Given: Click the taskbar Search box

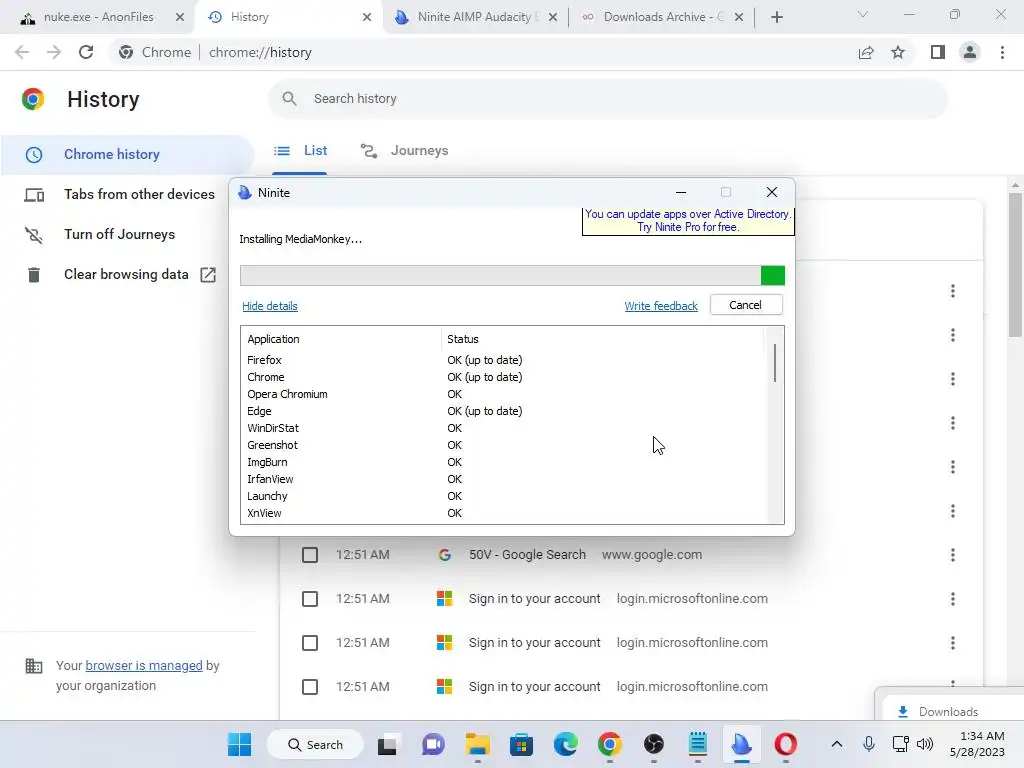Looking at the screenshot, I should click(315, 744).
